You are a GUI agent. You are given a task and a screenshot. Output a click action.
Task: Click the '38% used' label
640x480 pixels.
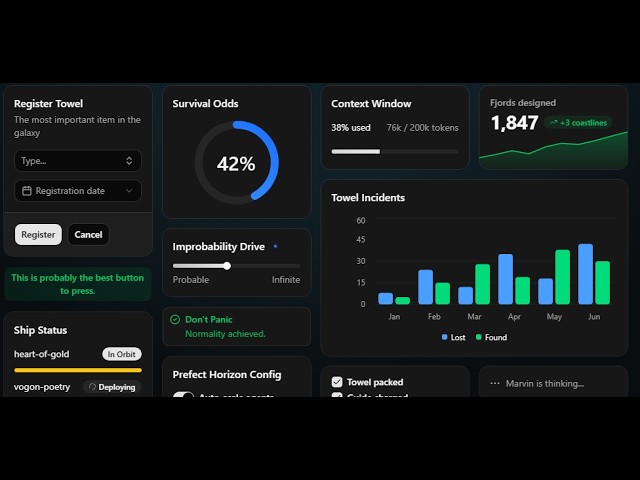click(x=351, y=128)
